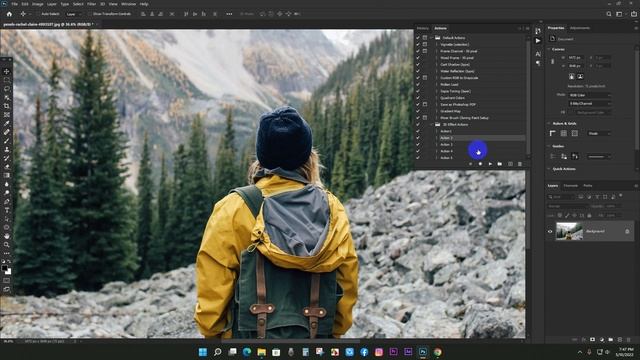Click the canvas width input field
Viewport: 640px width, 360px height.
click(575, 58)
